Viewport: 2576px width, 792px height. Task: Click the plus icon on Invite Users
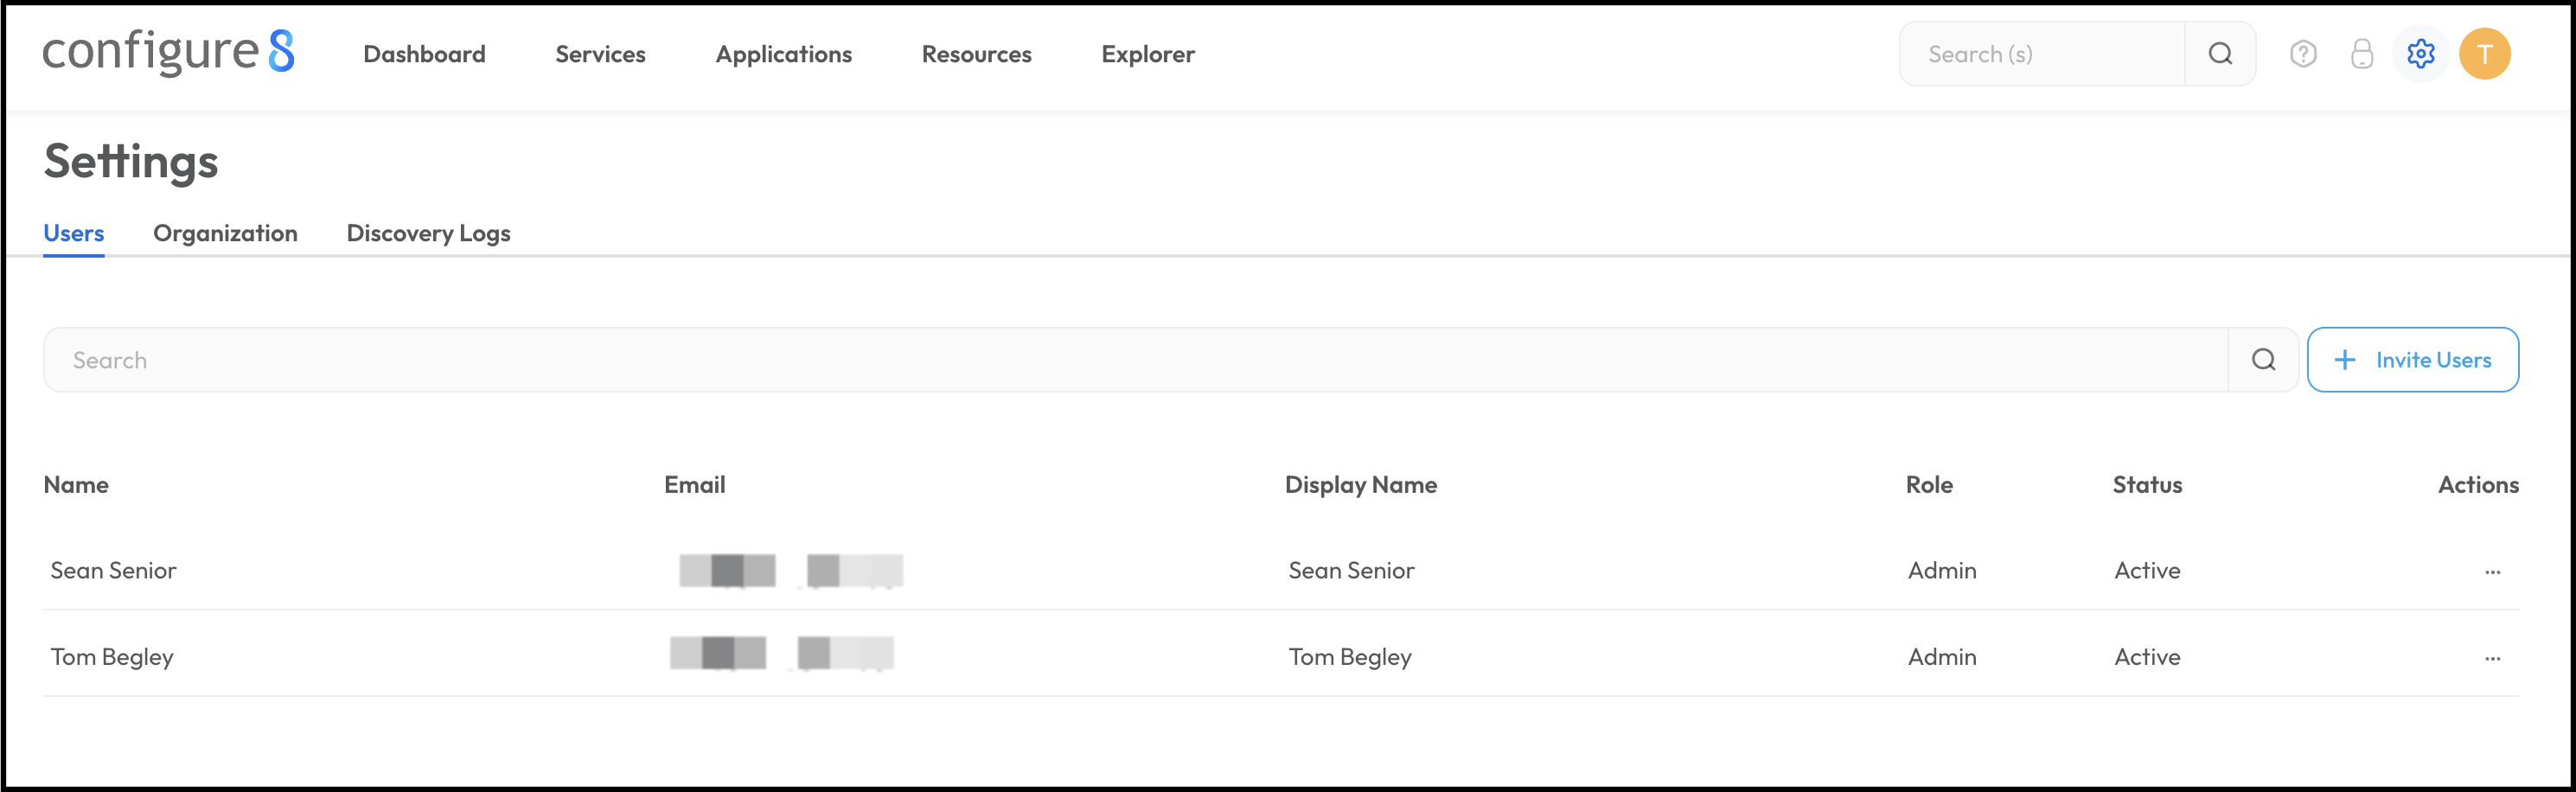point(2345,360)
